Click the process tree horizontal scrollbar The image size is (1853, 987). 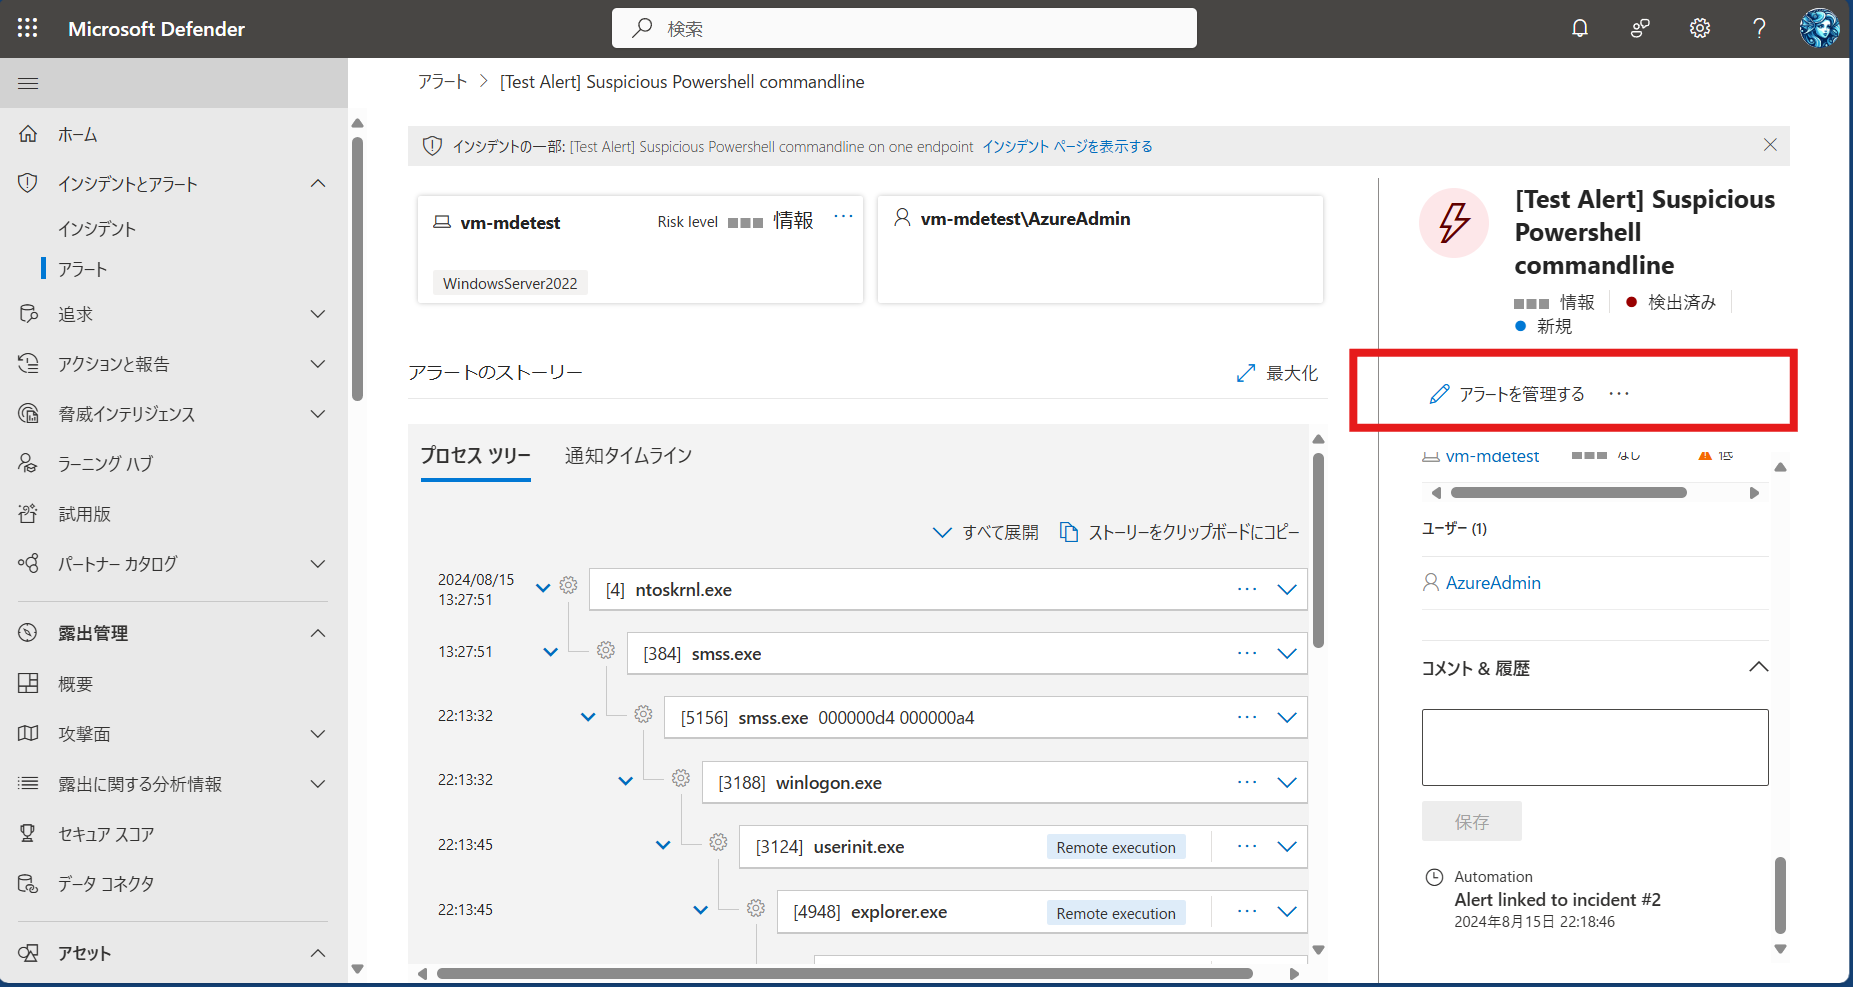(845, 973)
